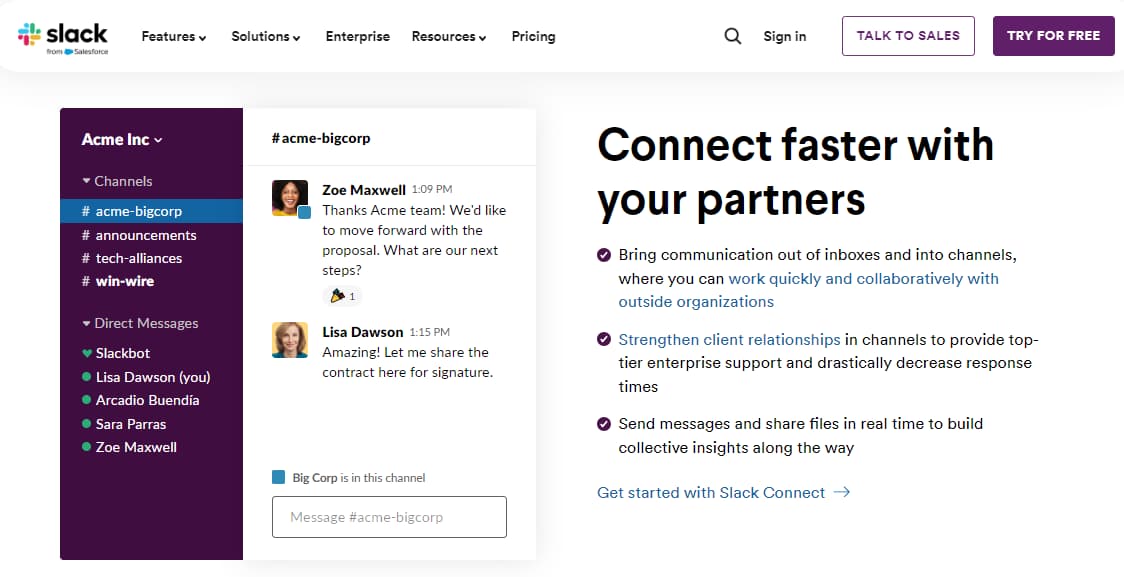
Task: Click the handshake reaction on Zoe's message
Action: 340,295
